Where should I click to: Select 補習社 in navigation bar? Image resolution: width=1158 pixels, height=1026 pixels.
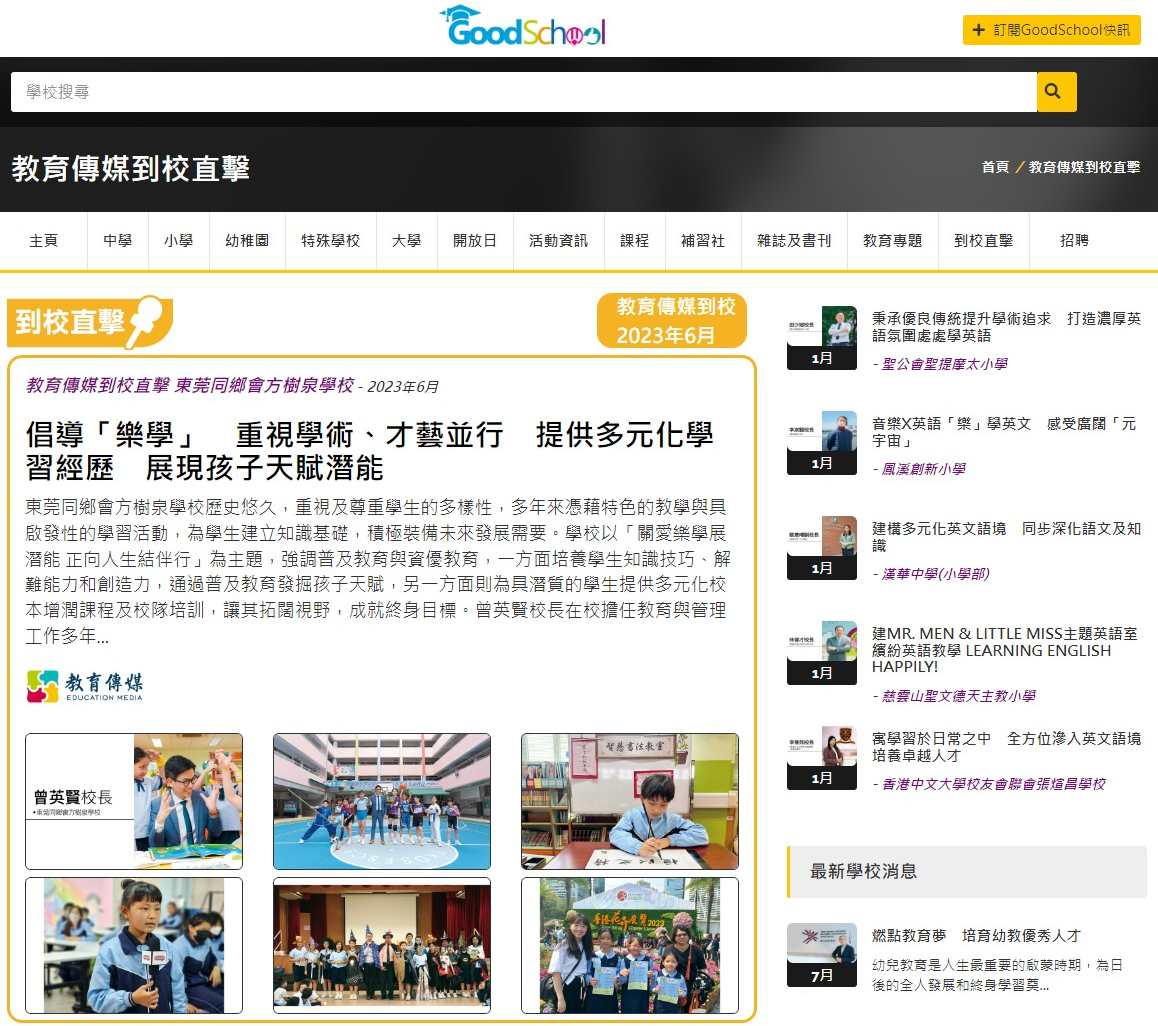click(703, 241)
